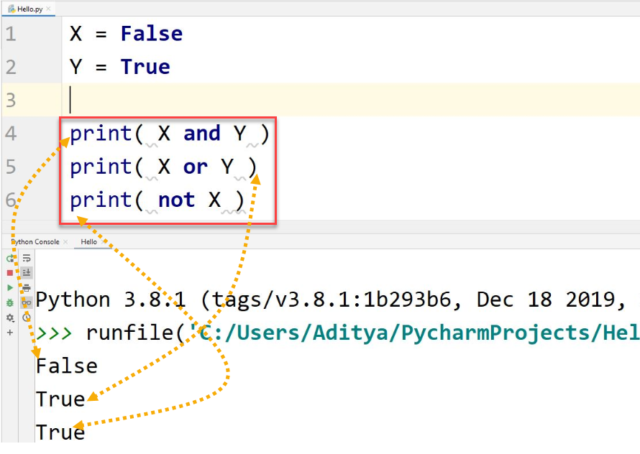Select the Hello console tab

[89, 242]
